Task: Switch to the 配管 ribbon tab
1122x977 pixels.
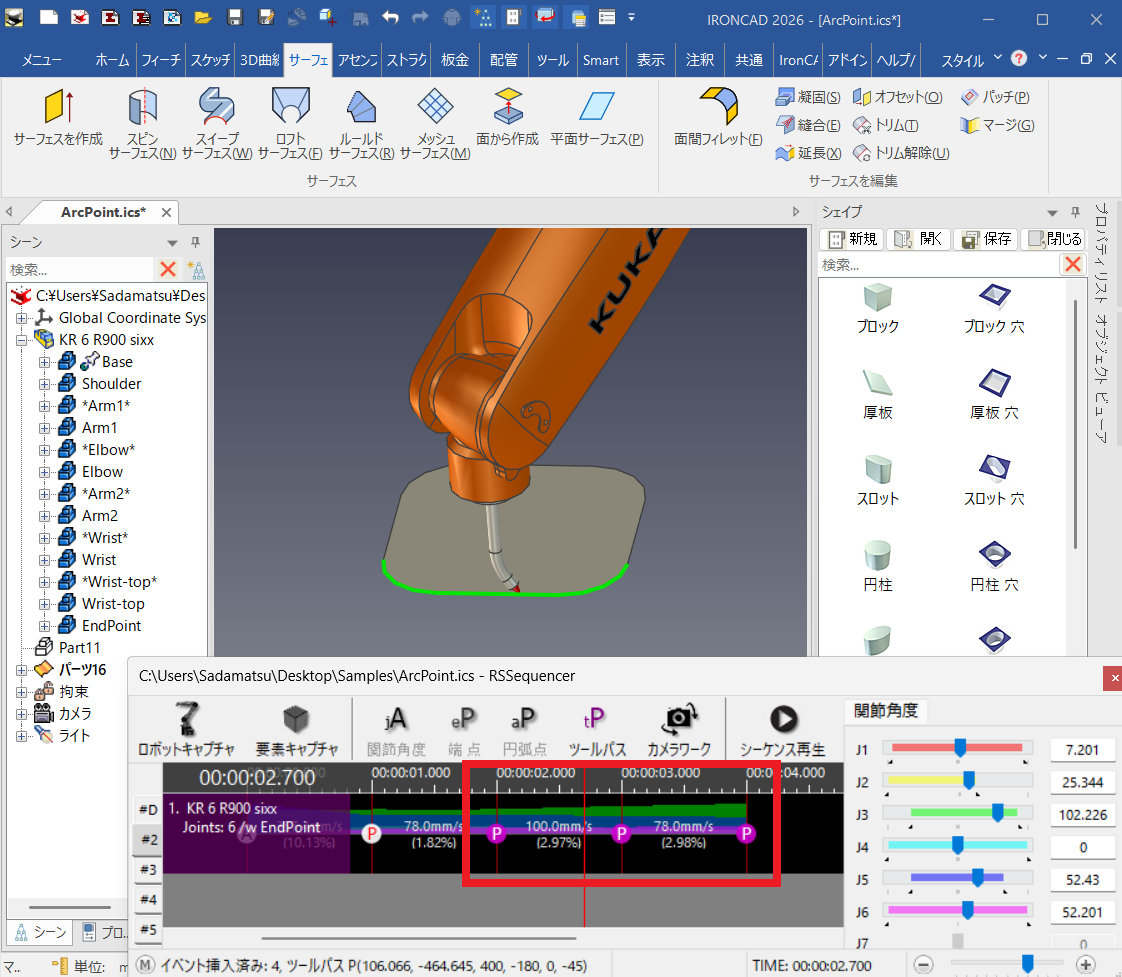Action: [x=504, y=60]
